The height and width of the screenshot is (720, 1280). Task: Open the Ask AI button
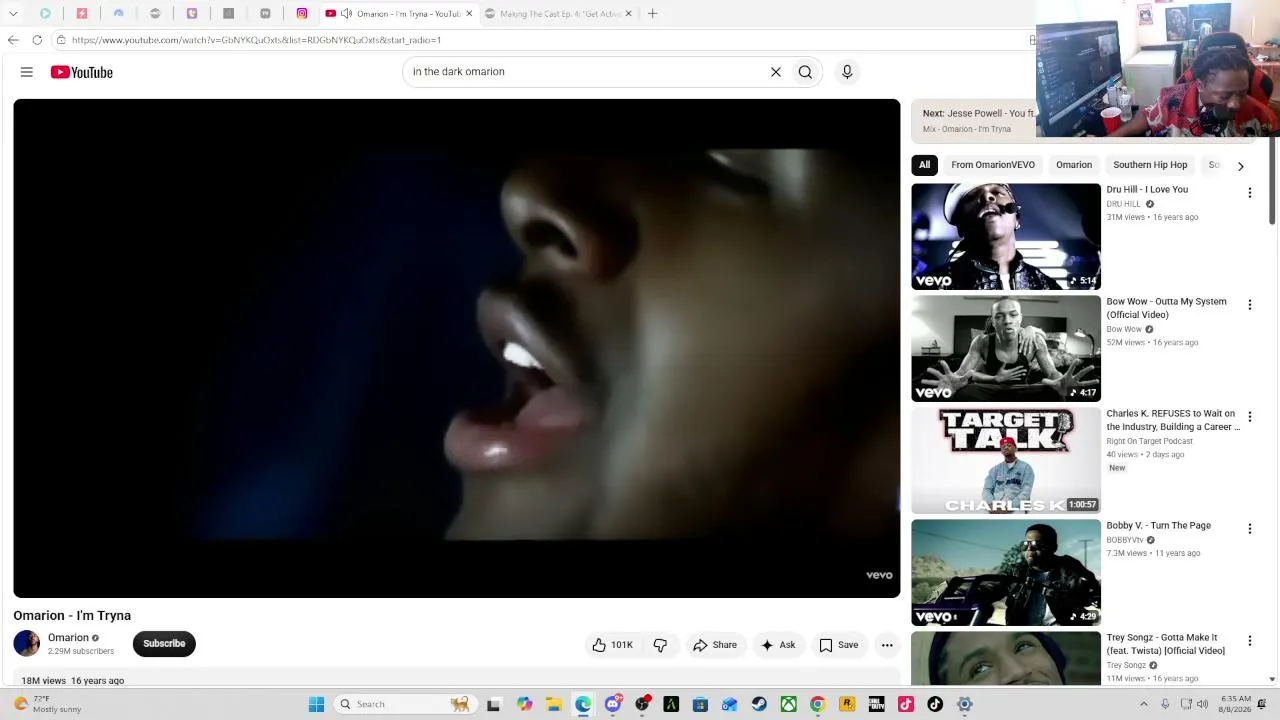778,645
